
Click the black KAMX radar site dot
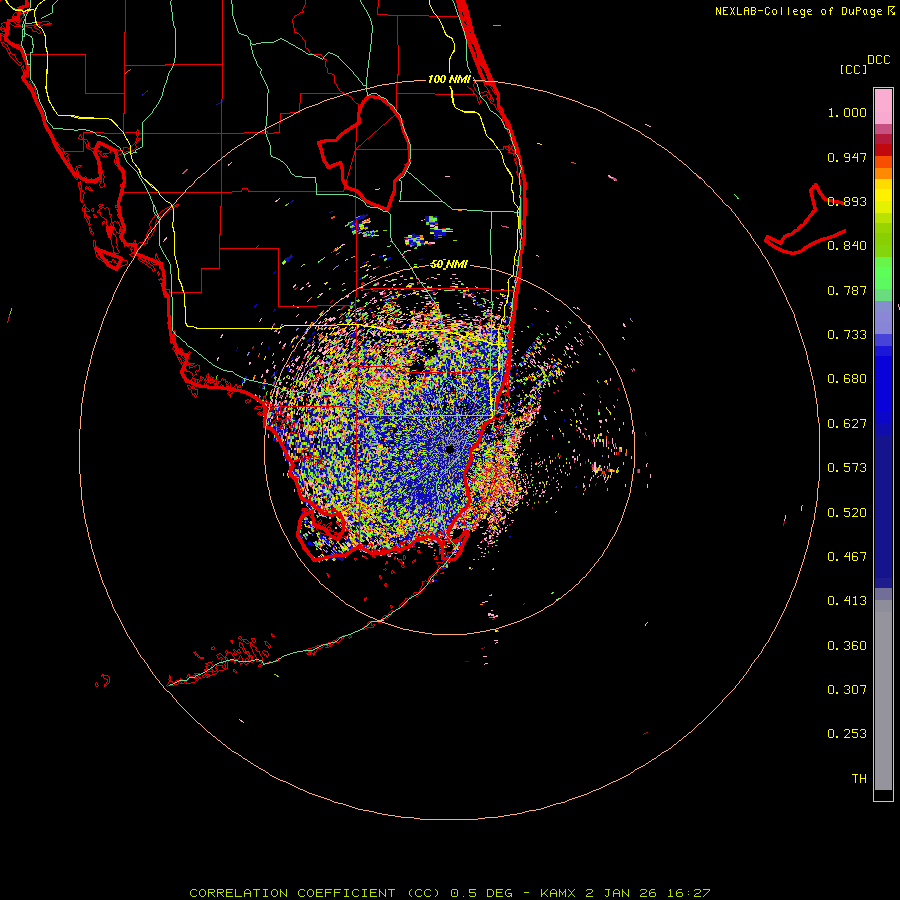[449, 449]
